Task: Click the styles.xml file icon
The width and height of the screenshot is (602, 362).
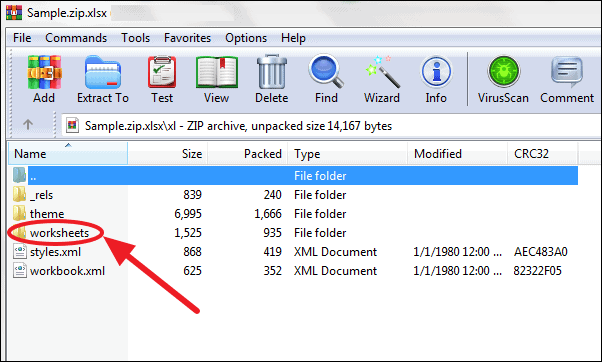Action: (20, 251)
